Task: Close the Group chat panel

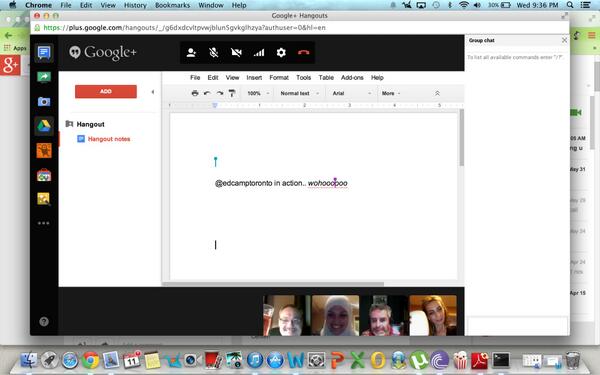Action: click(564, 40)
